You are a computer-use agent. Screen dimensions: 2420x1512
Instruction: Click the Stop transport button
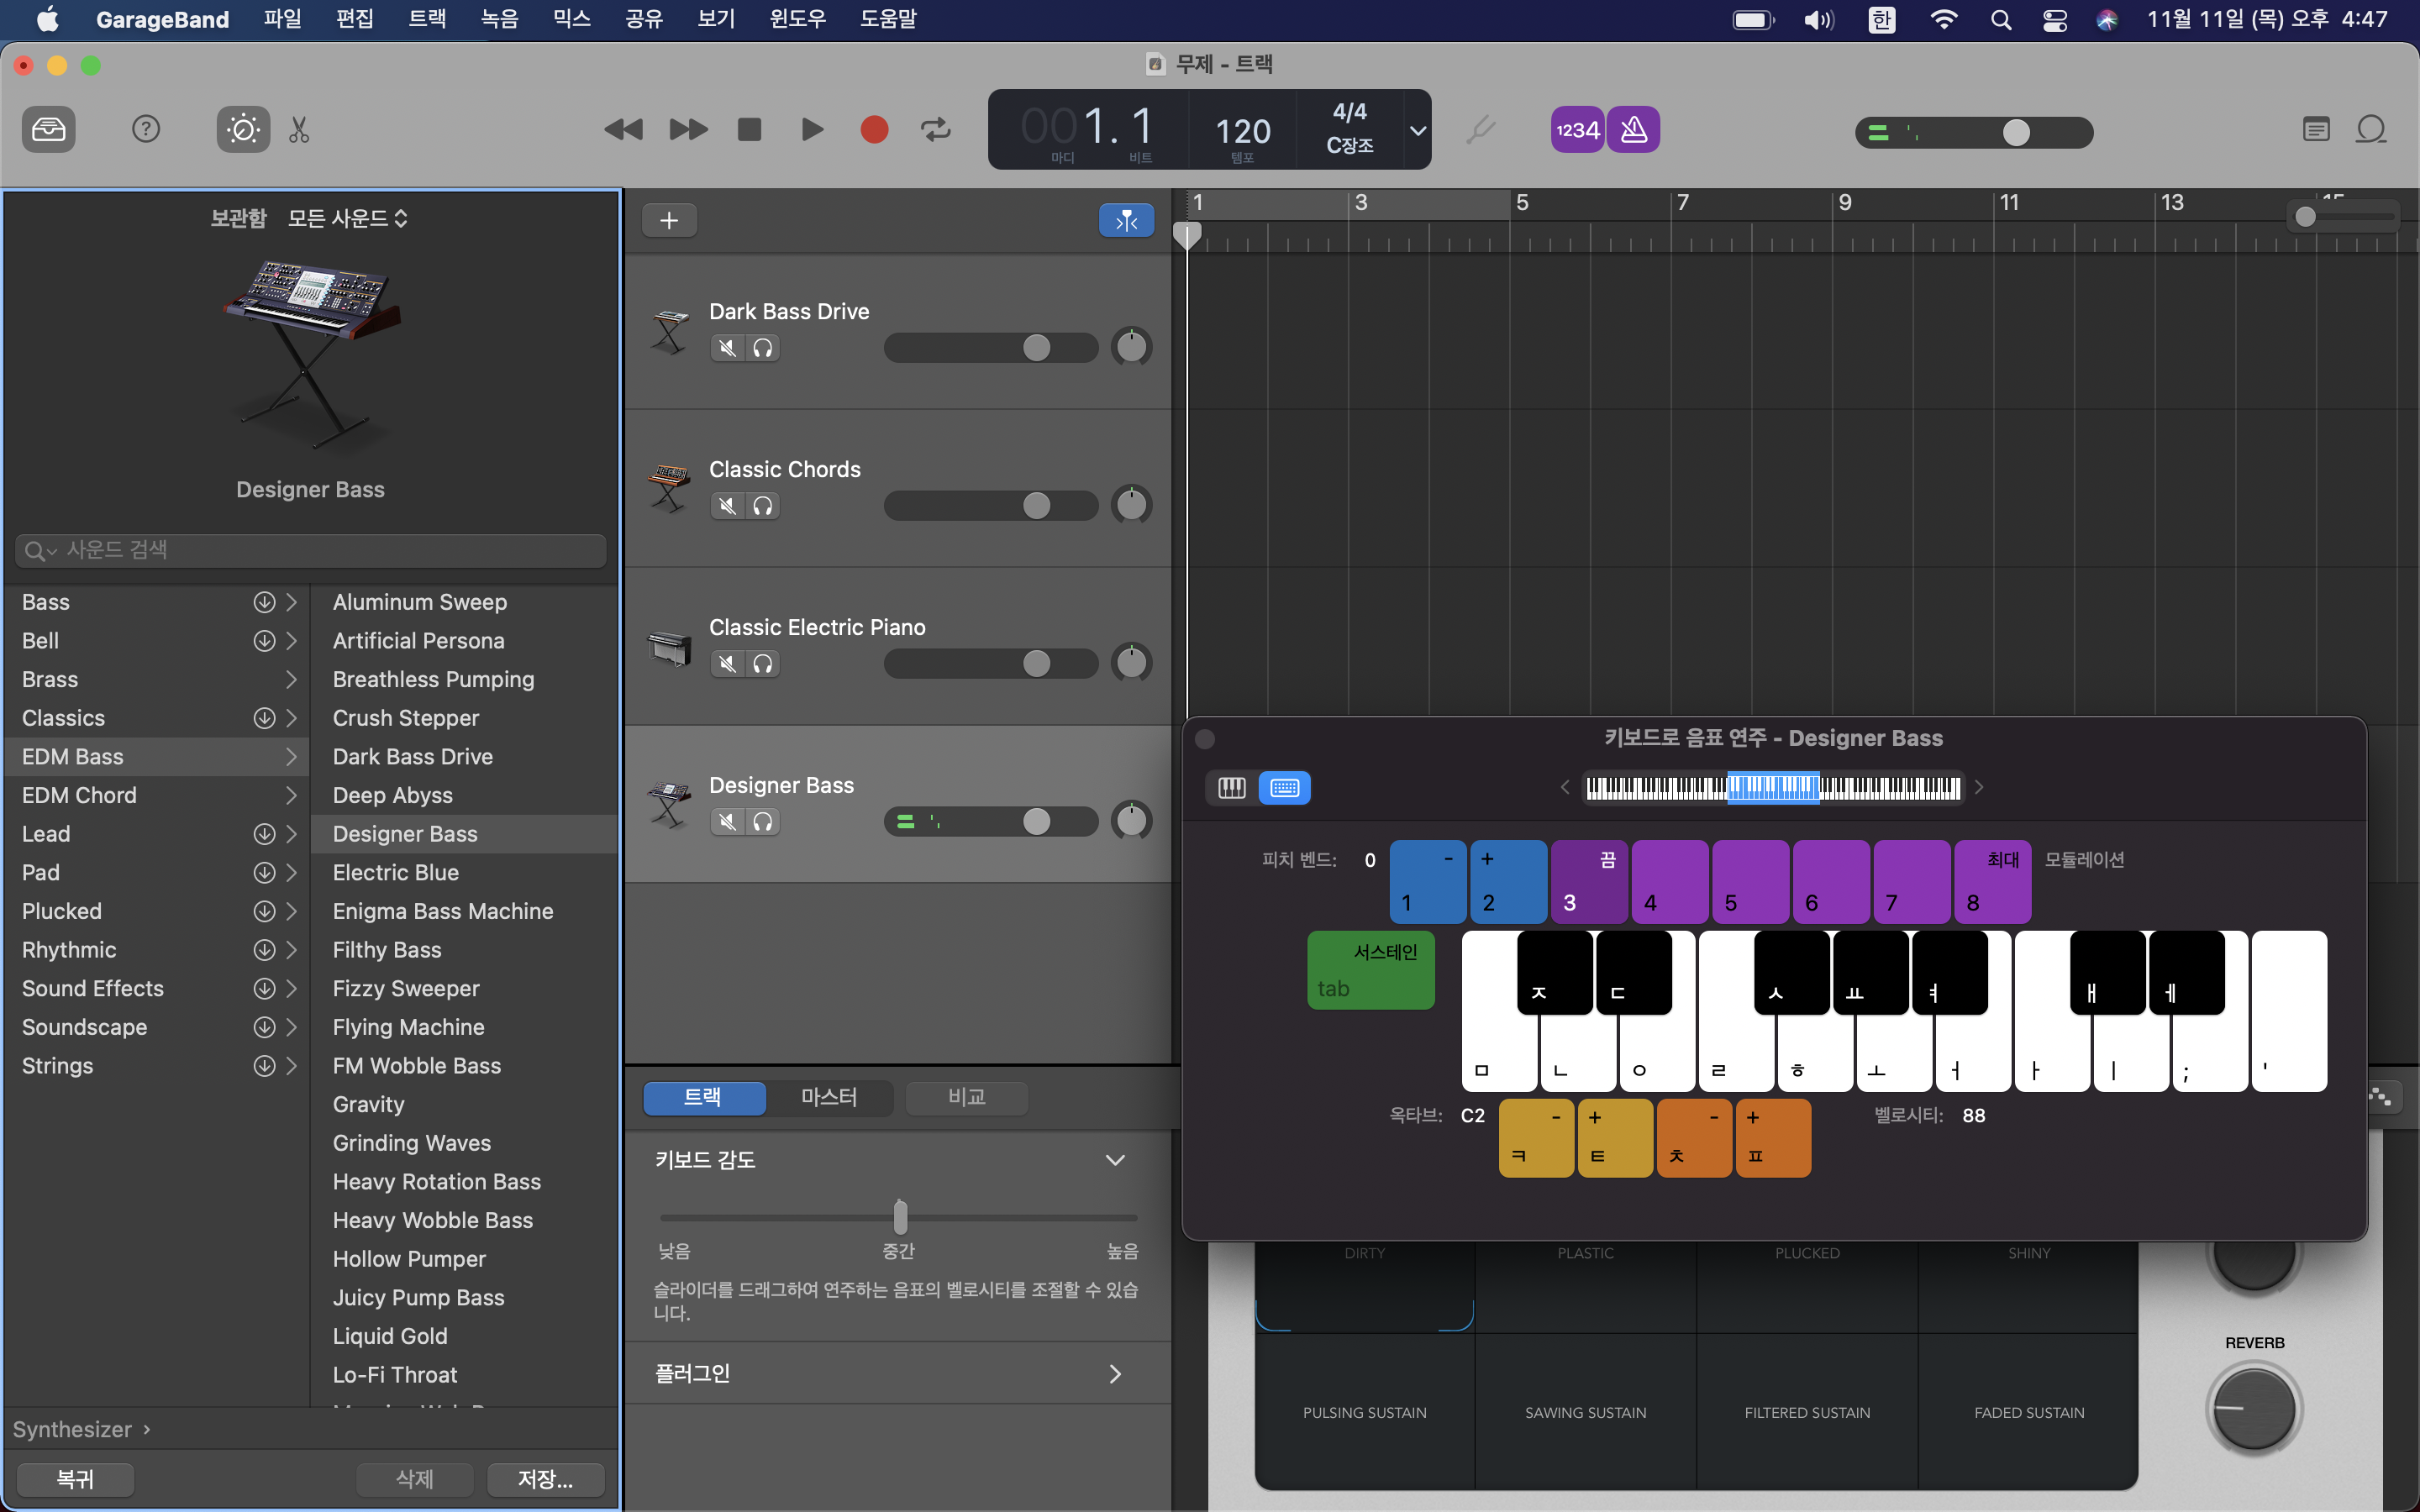click(x=749, y=129)
